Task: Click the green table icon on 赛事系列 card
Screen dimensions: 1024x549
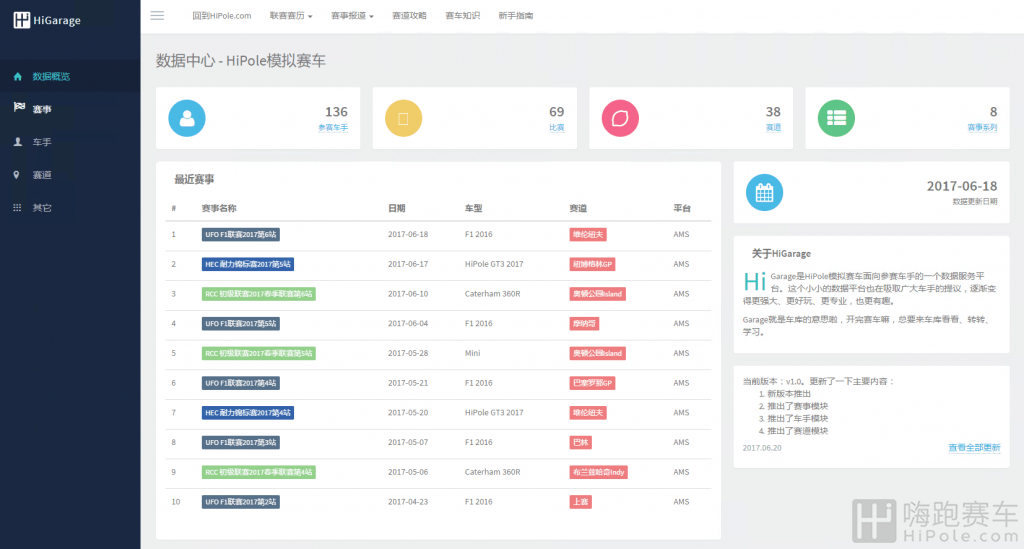Action: (x=836, y=118)
